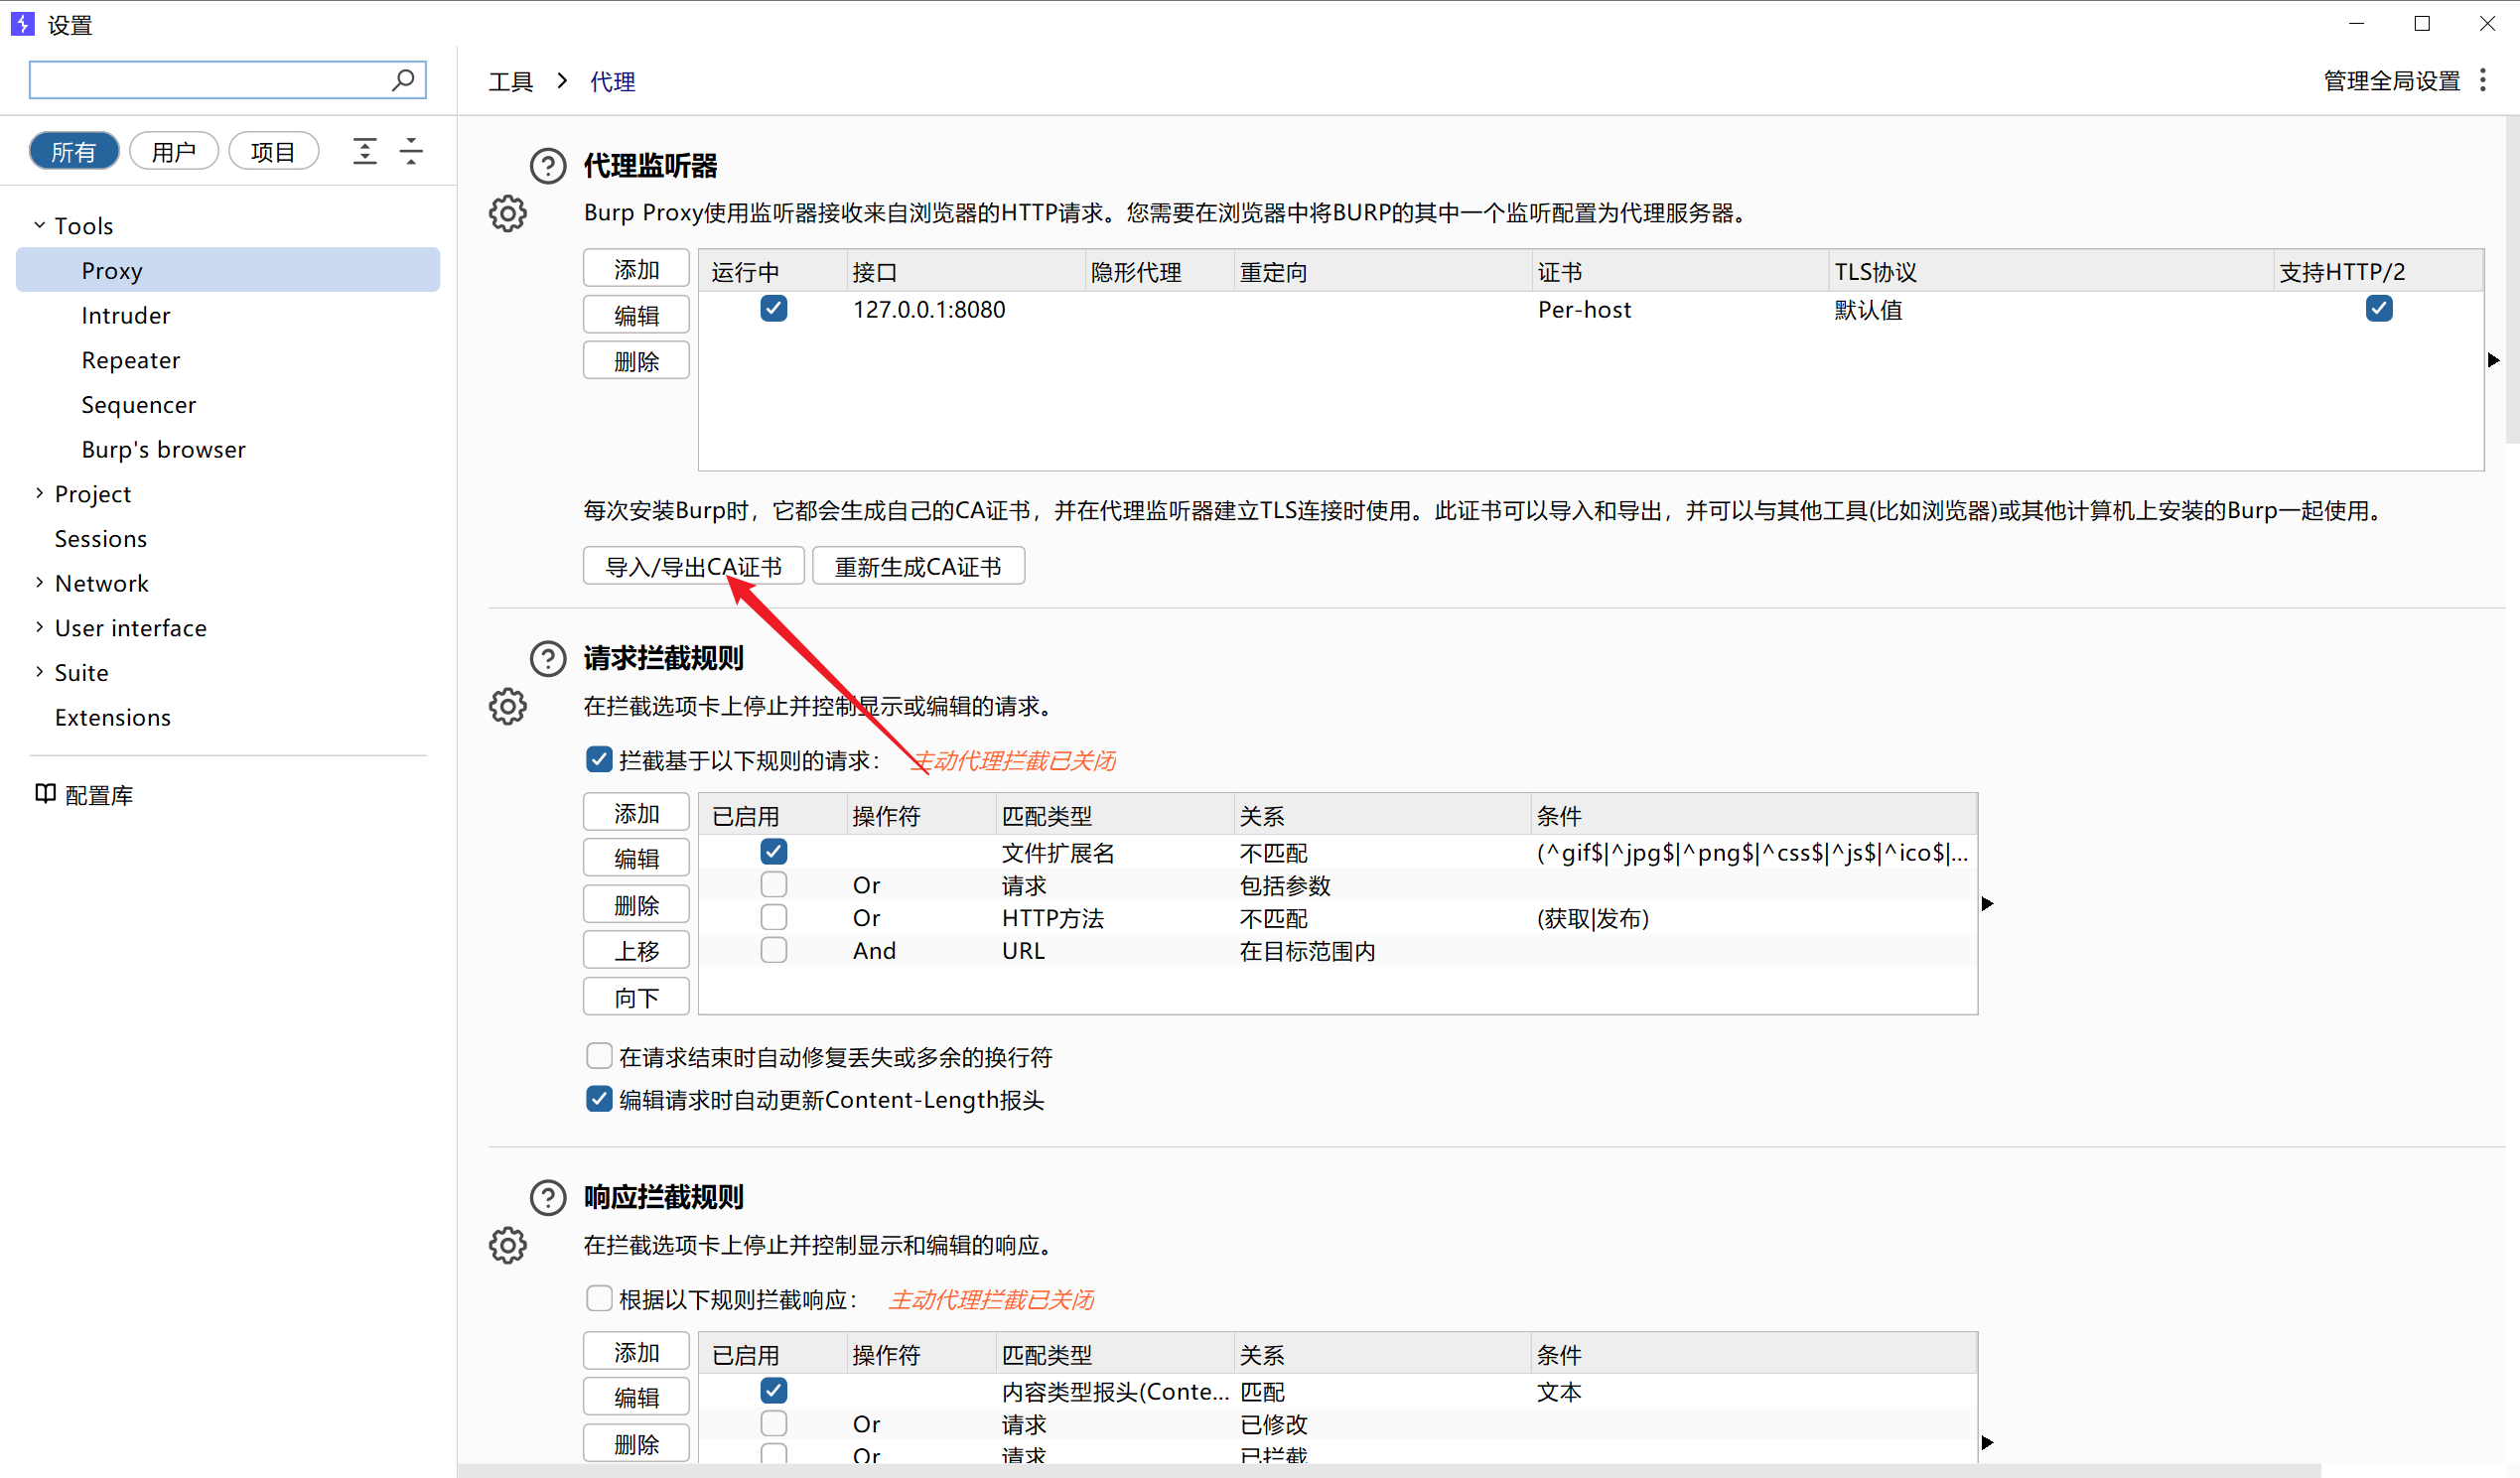Enable 在请求结束时自动修复丢失或多余的换行符 option
Image resolution: width=2520 pixels, height=1478 pixels.
pos(599,1056)
